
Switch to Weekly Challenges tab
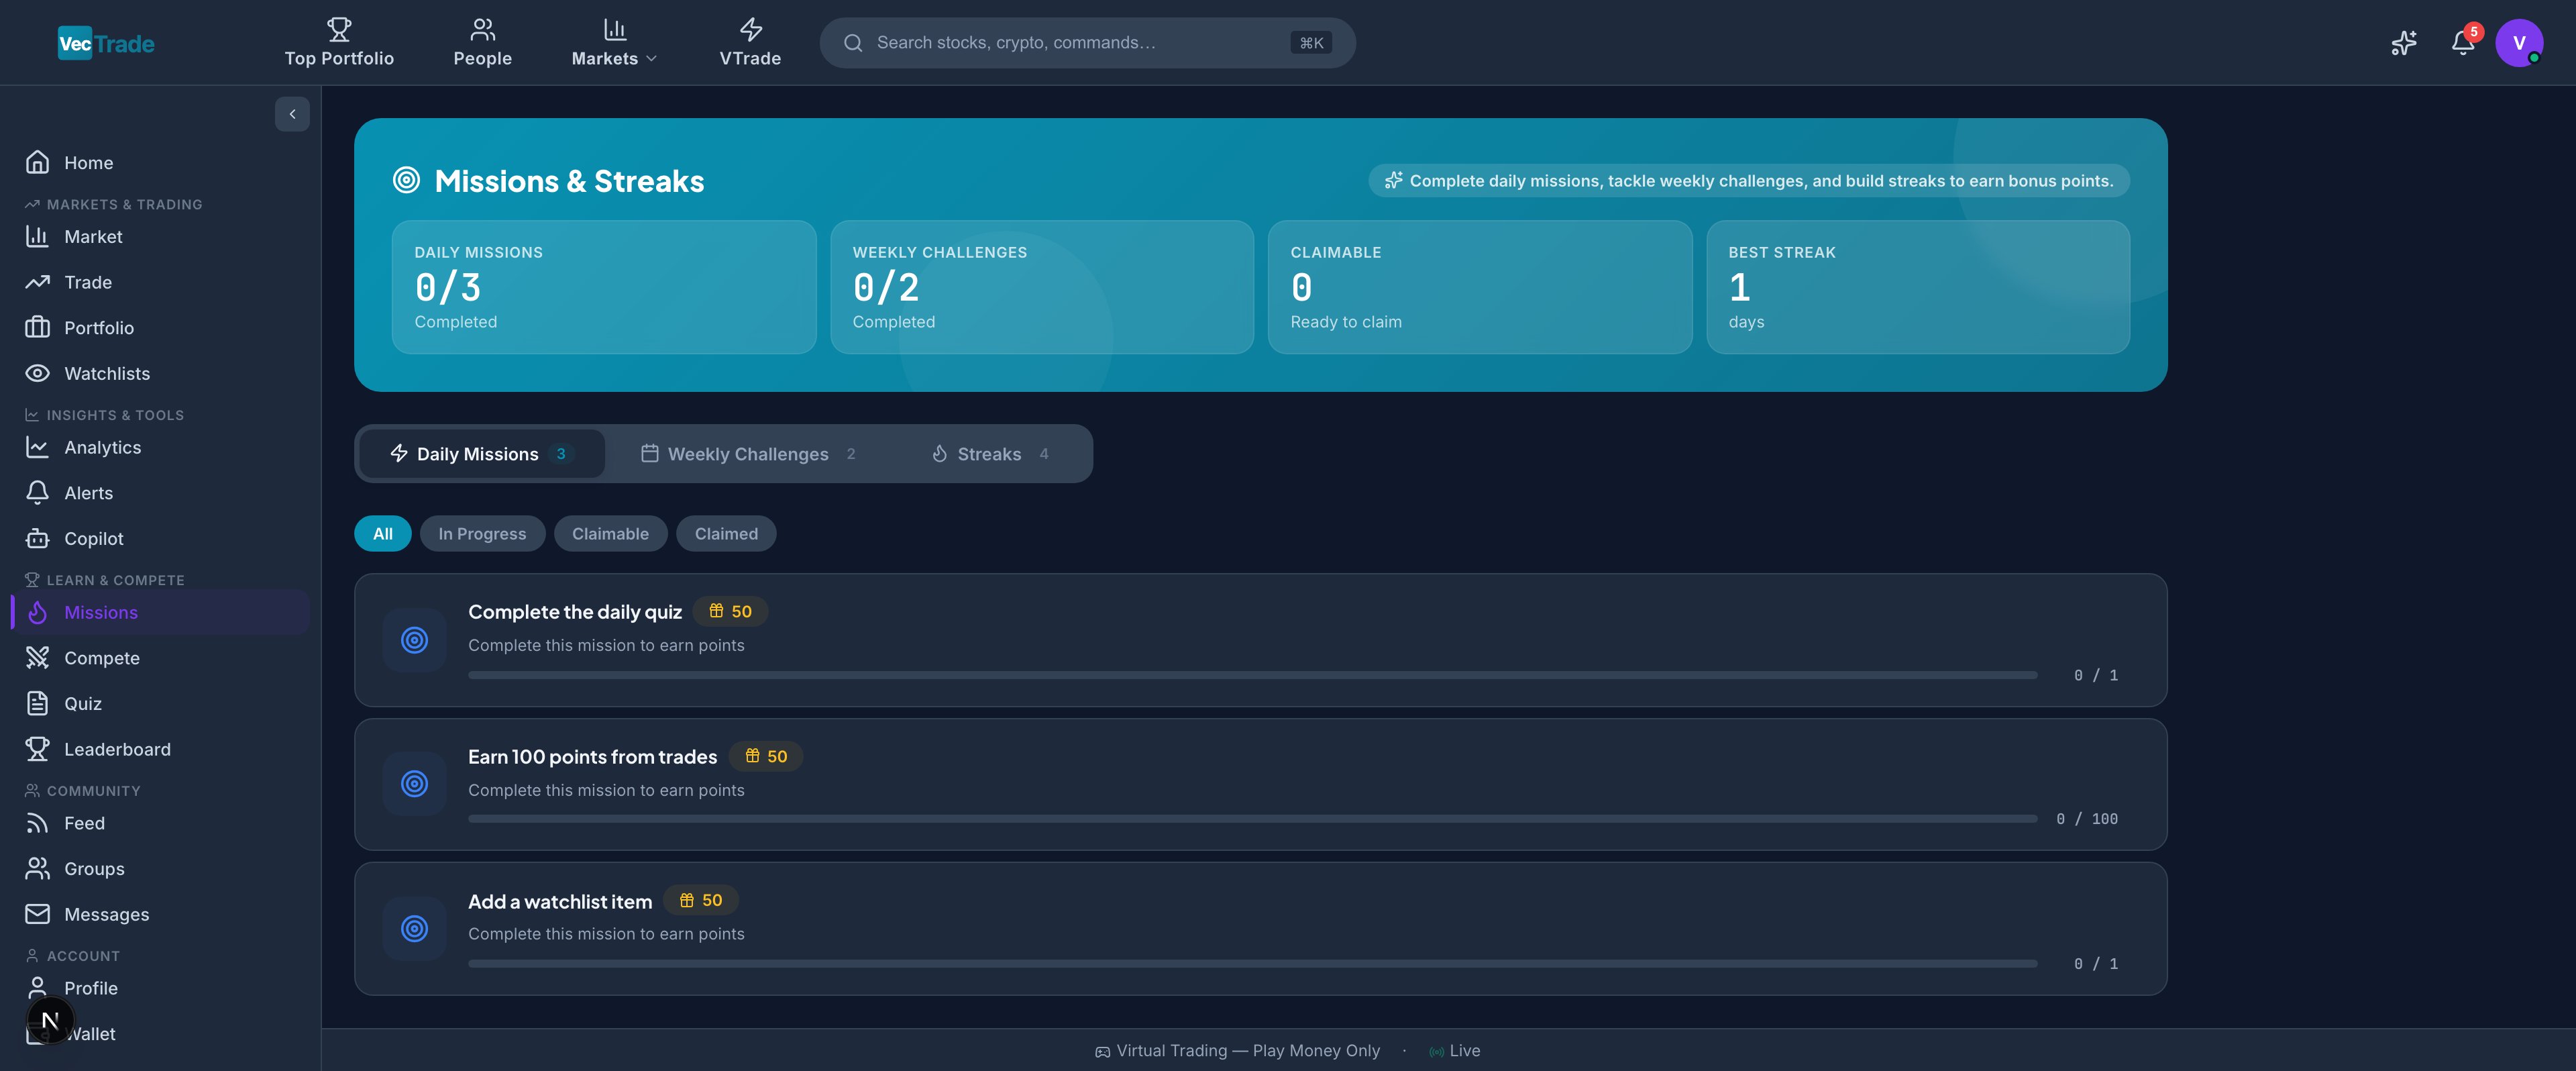pyautogui.click(x=748, y=454)
